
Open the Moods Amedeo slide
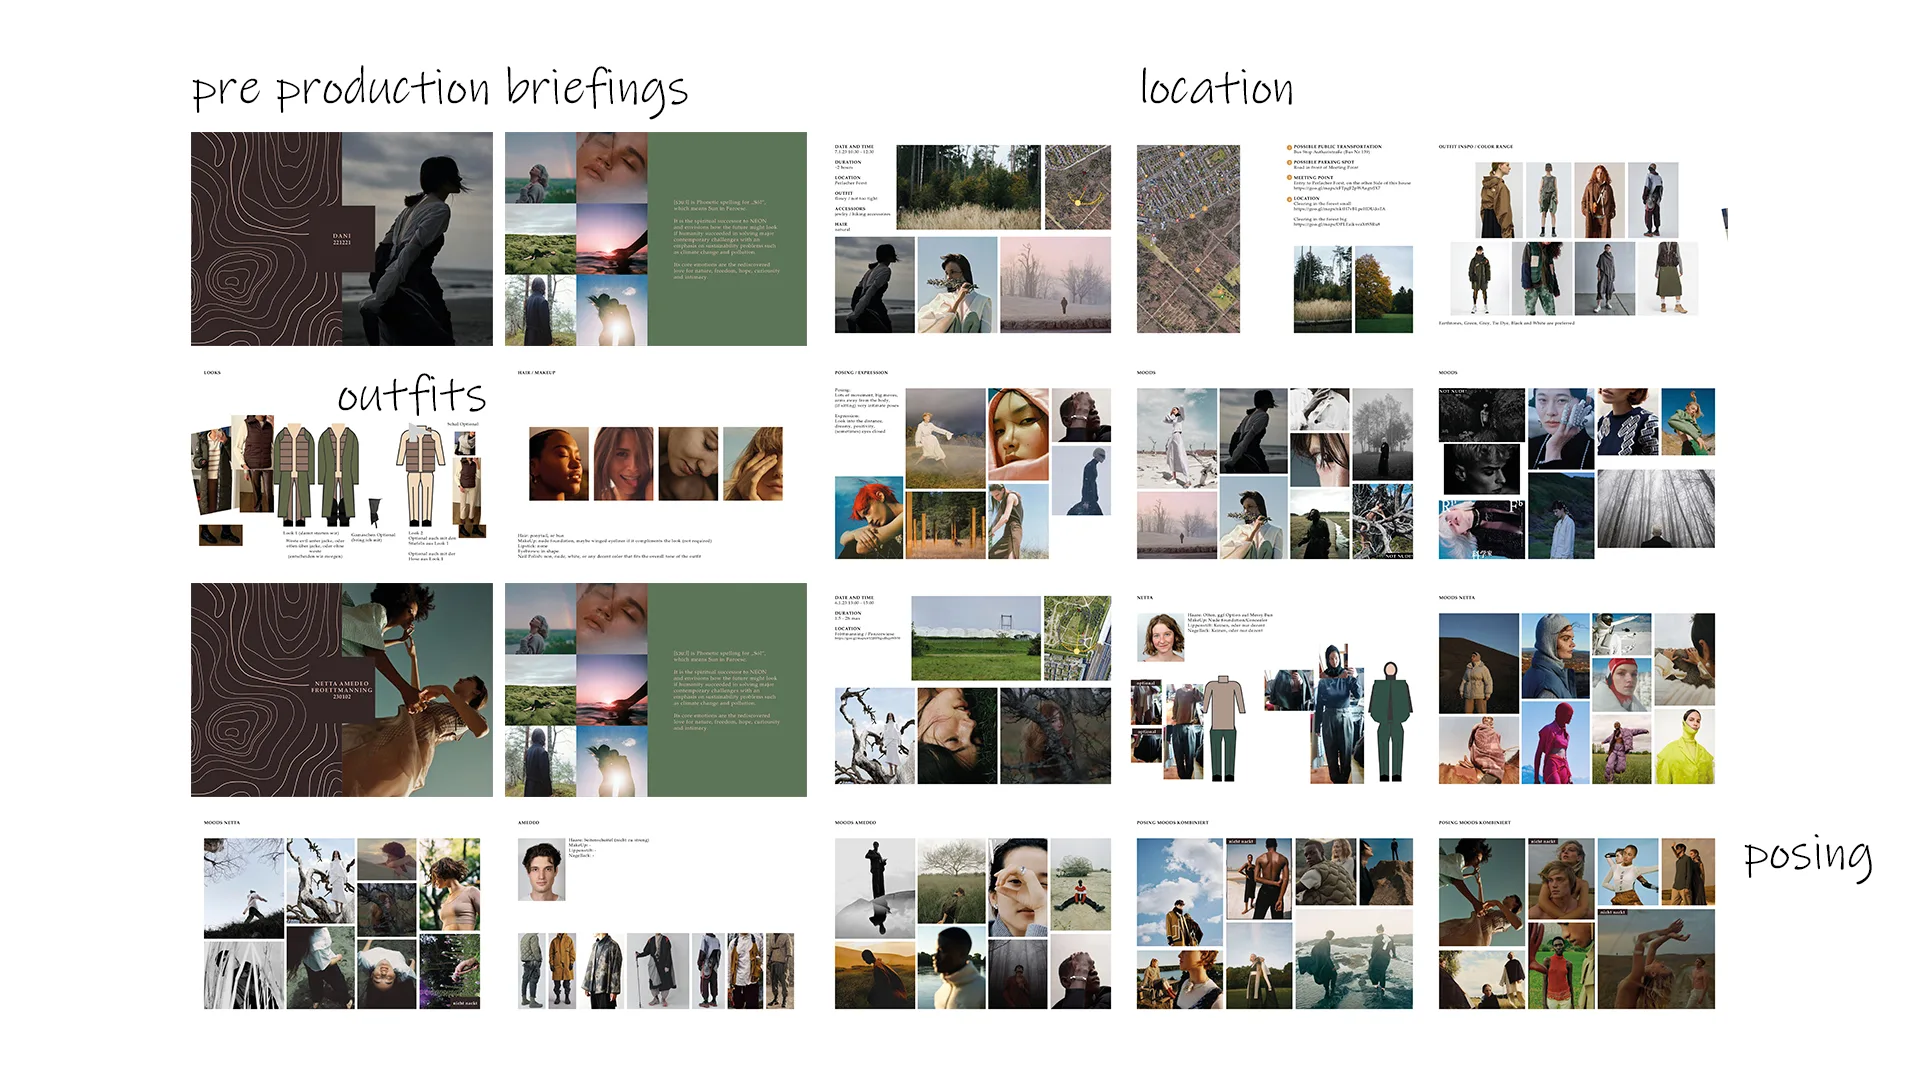(x=972, y=915)
